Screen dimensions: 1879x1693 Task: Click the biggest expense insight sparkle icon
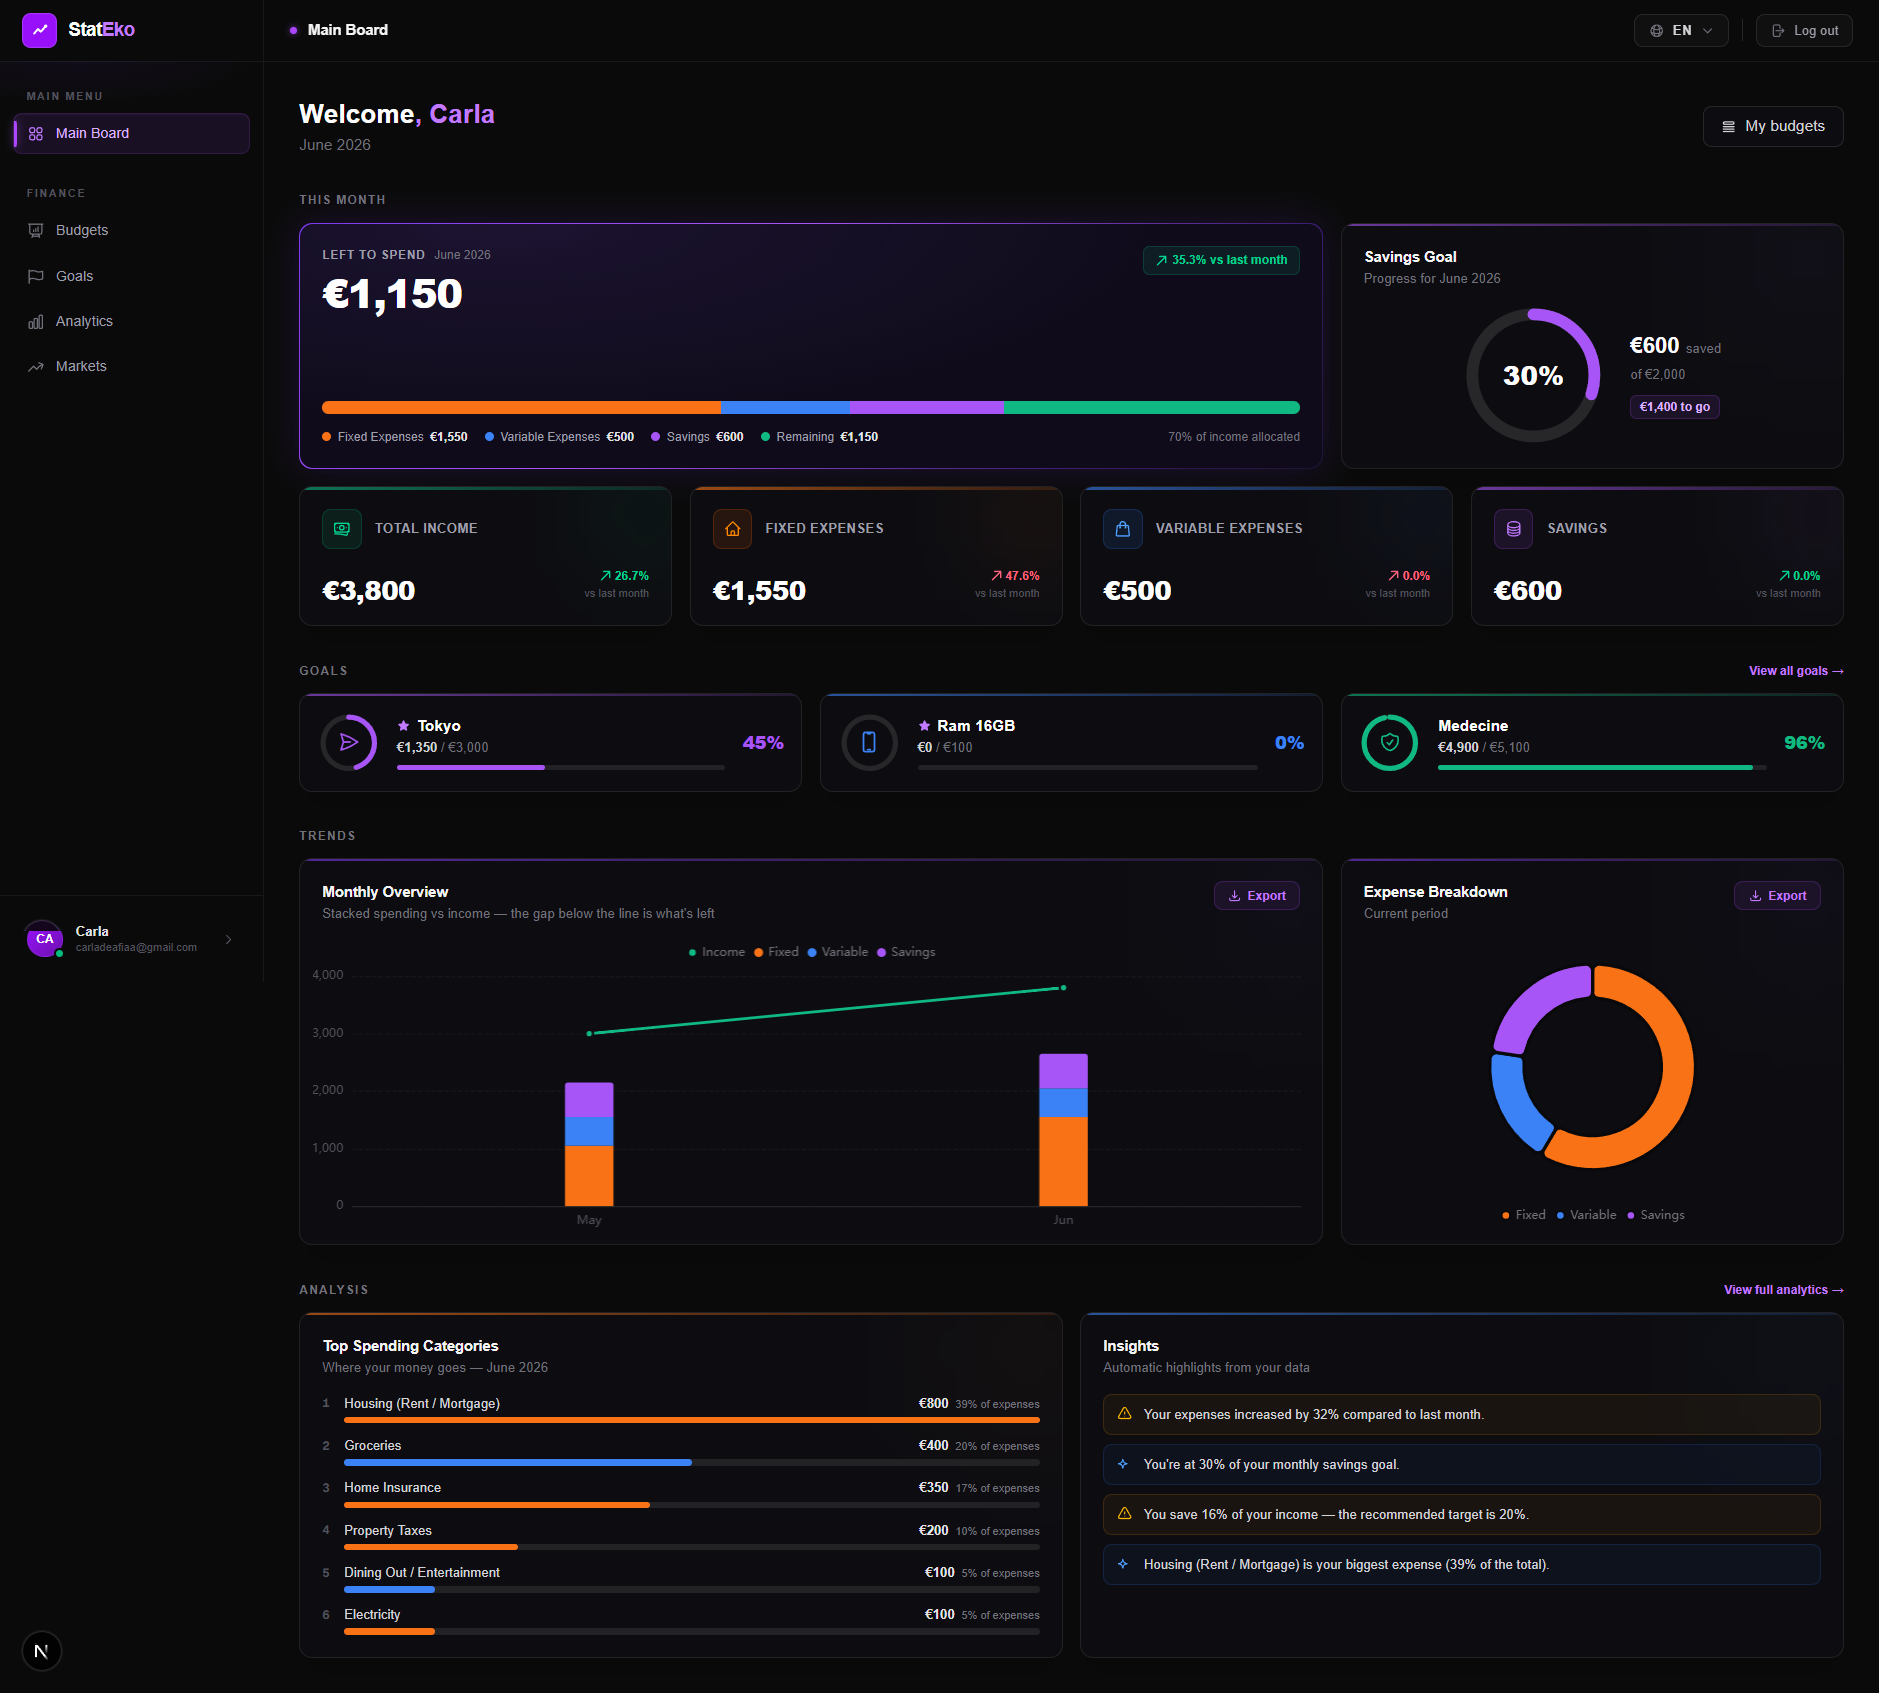(x=1123, y=1564)
